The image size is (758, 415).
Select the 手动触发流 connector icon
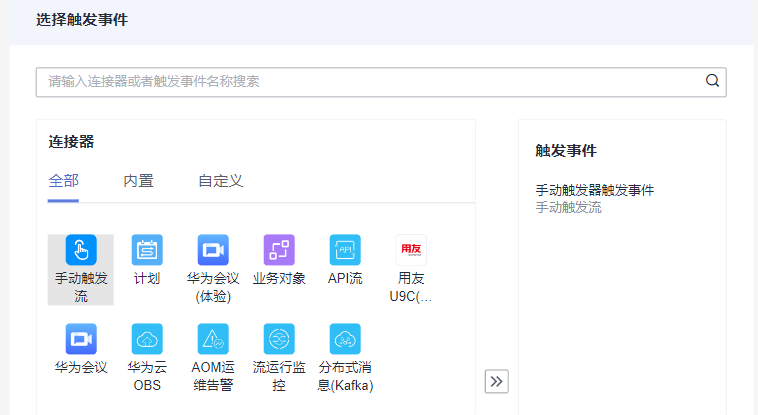81,250
